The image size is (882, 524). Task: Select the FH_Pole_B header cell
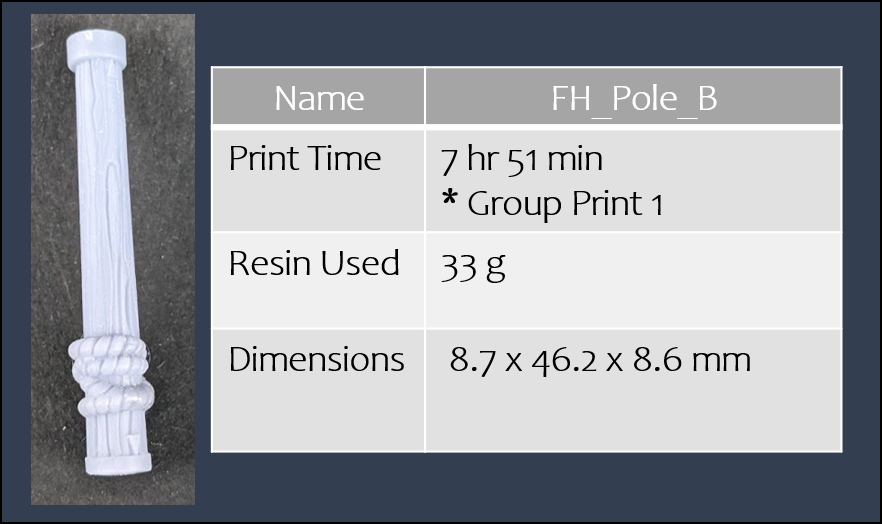[633, 96]
